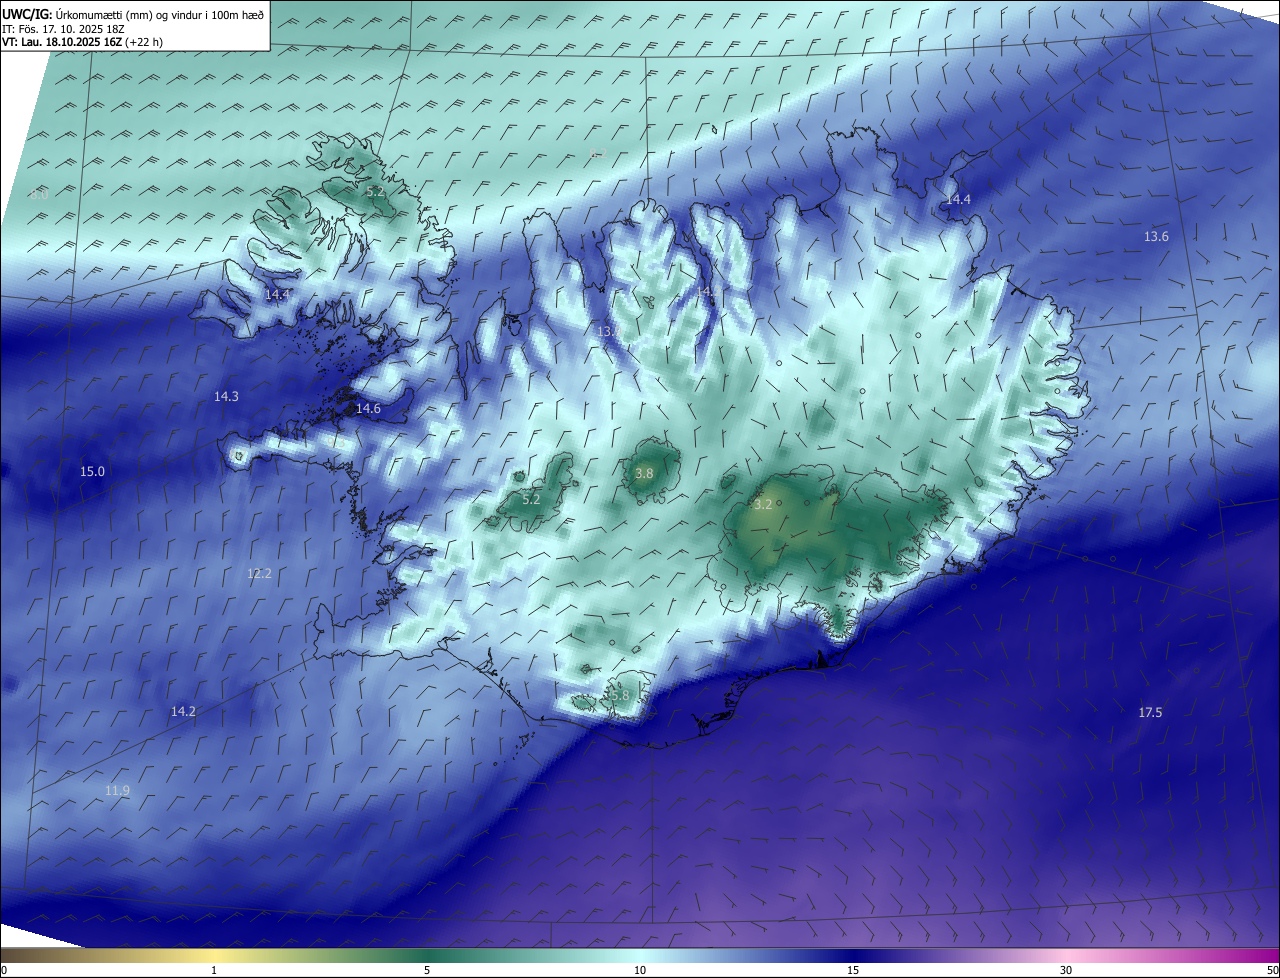Click the valid time line 'VT: Lau. 18.10.2025 16Z (+22 h)'

(x=83, y=42)
